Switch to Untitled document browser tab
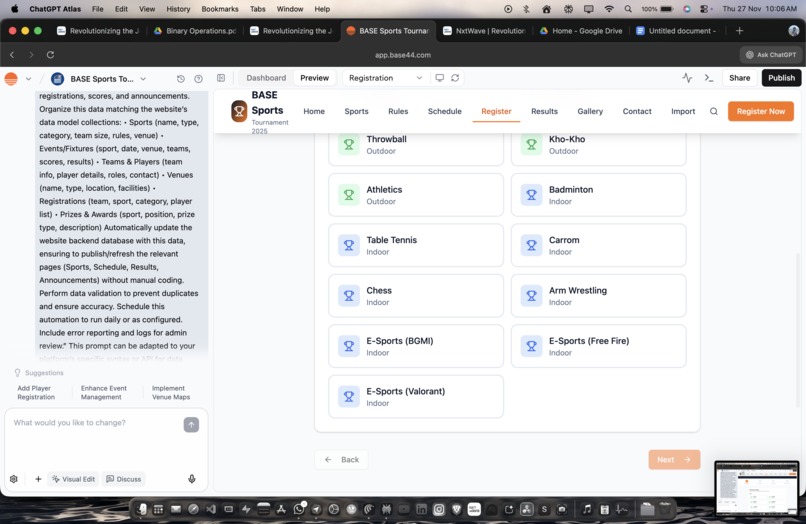Screen dimensions: 806x524 click(x=677, y=31)
